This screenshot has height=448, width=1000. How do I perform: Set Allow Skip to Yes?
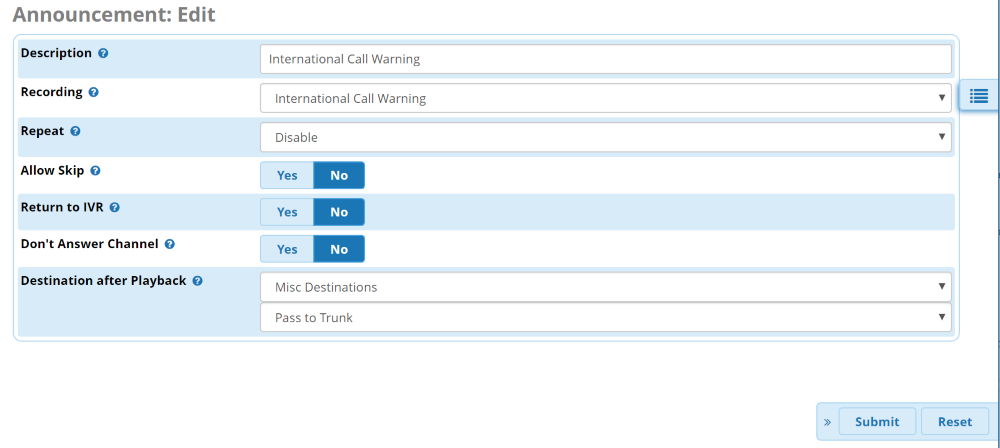point(287,175)
